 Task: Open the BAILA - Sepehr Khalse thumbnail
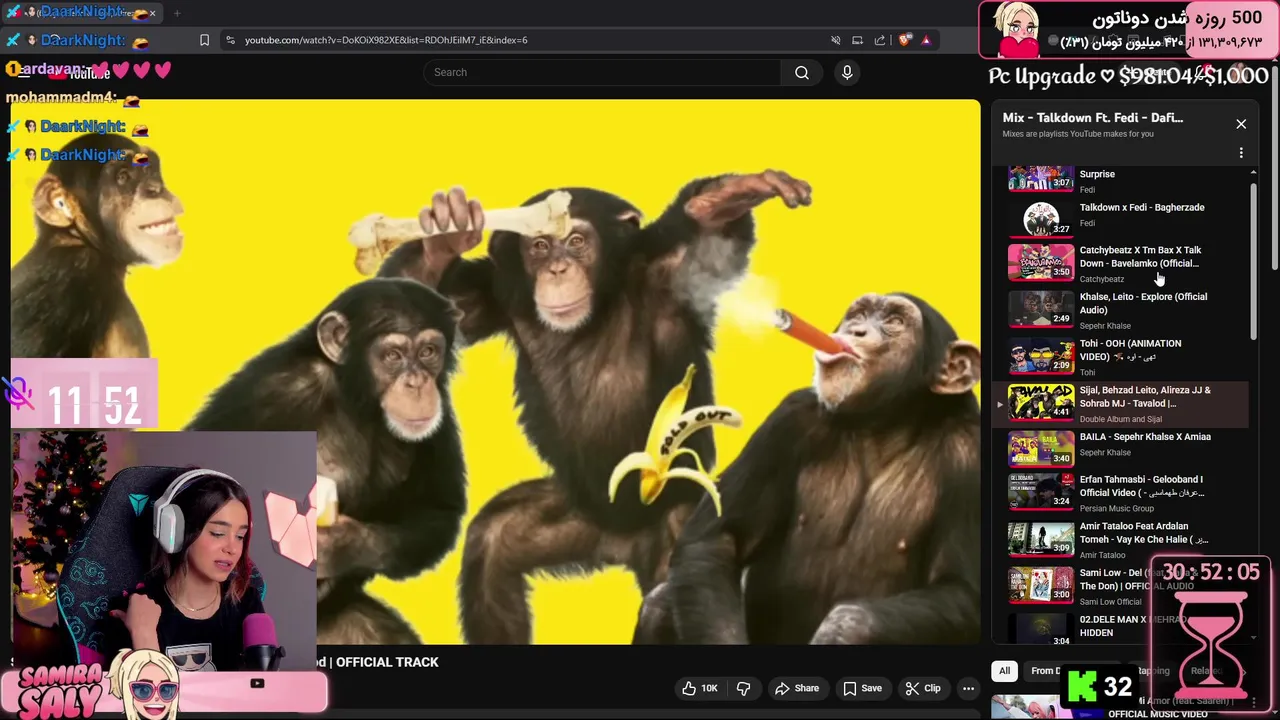pos(1041,449)
